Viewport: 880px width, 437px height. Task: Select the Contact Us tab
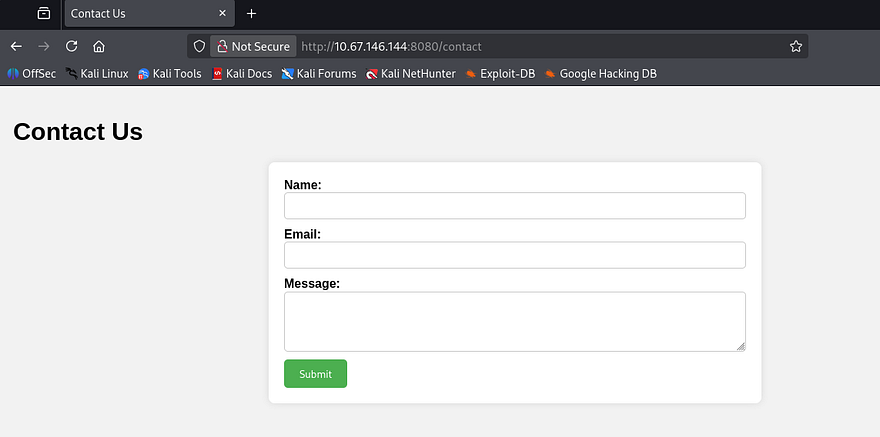(130, 14)
